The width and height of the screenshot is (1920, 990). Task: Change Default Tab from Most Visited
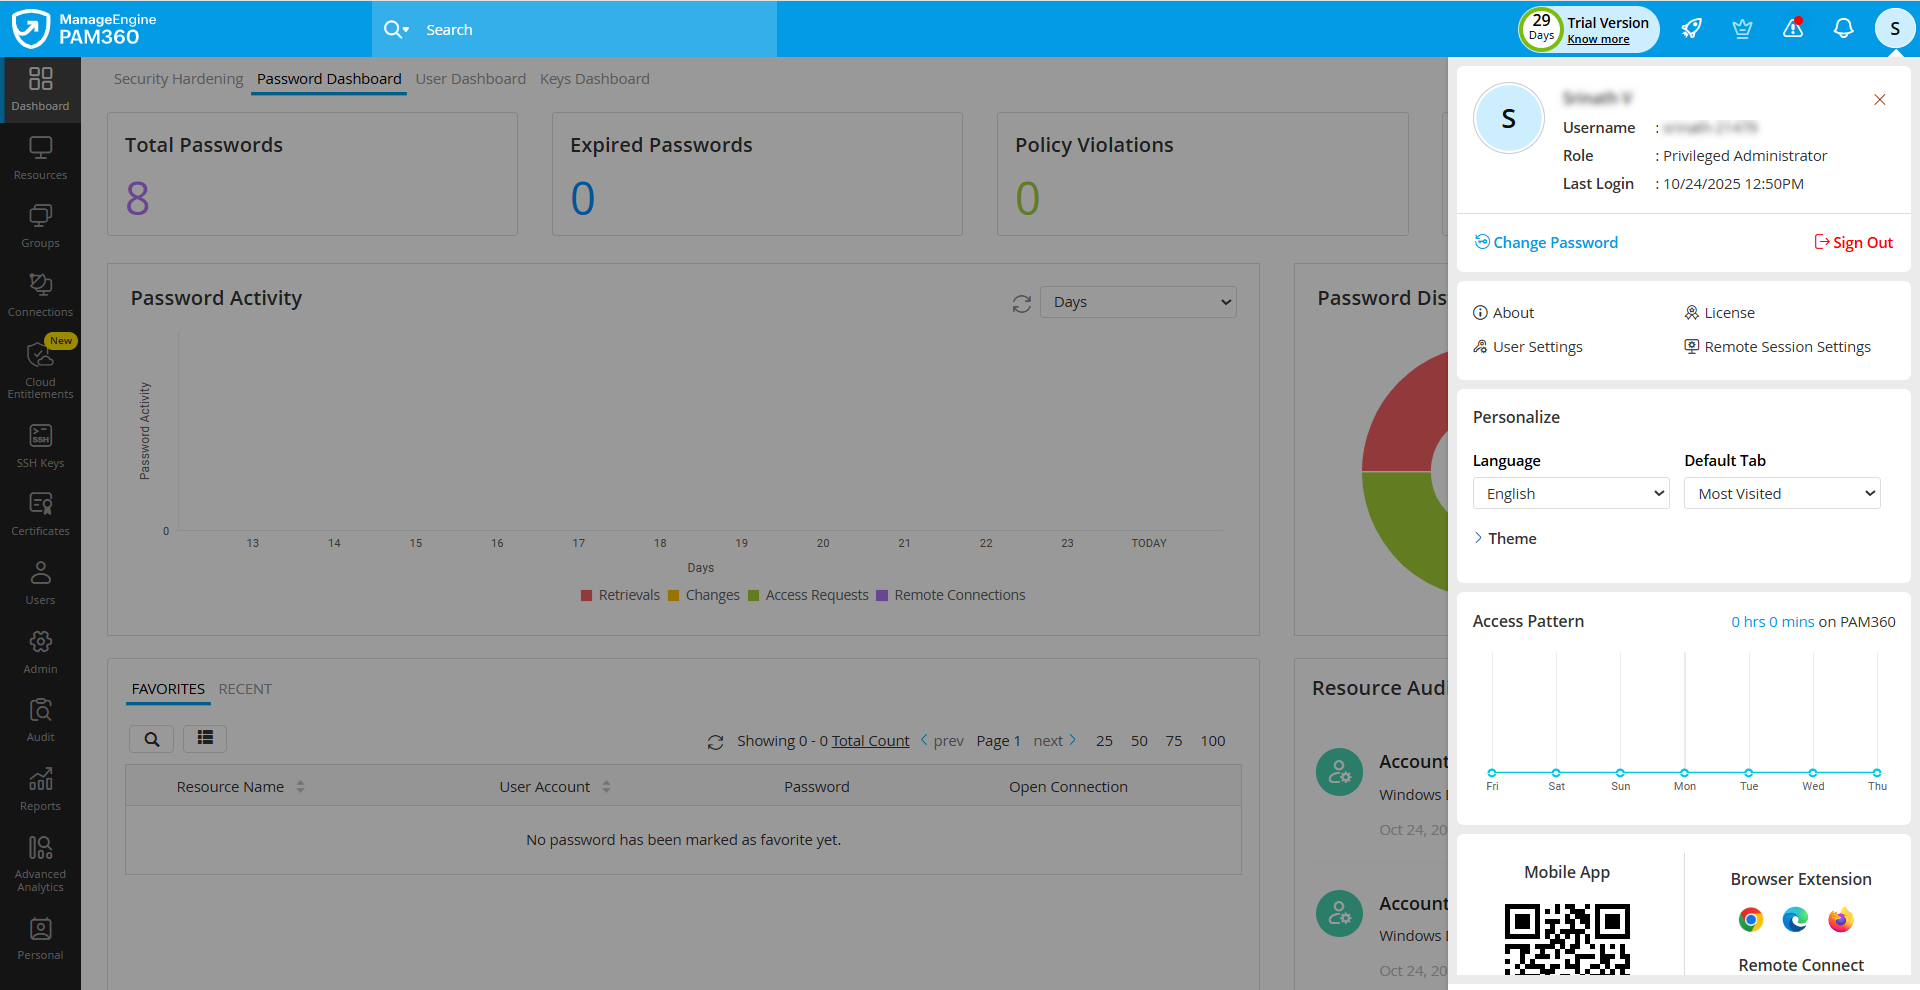[1781, 493]
